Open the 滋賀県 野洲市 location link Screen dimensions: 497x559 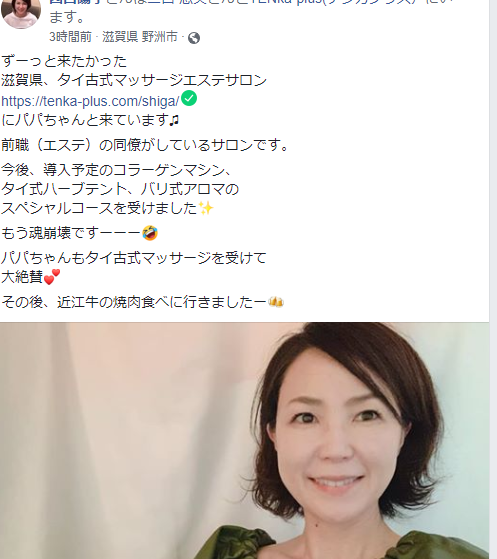140,37
